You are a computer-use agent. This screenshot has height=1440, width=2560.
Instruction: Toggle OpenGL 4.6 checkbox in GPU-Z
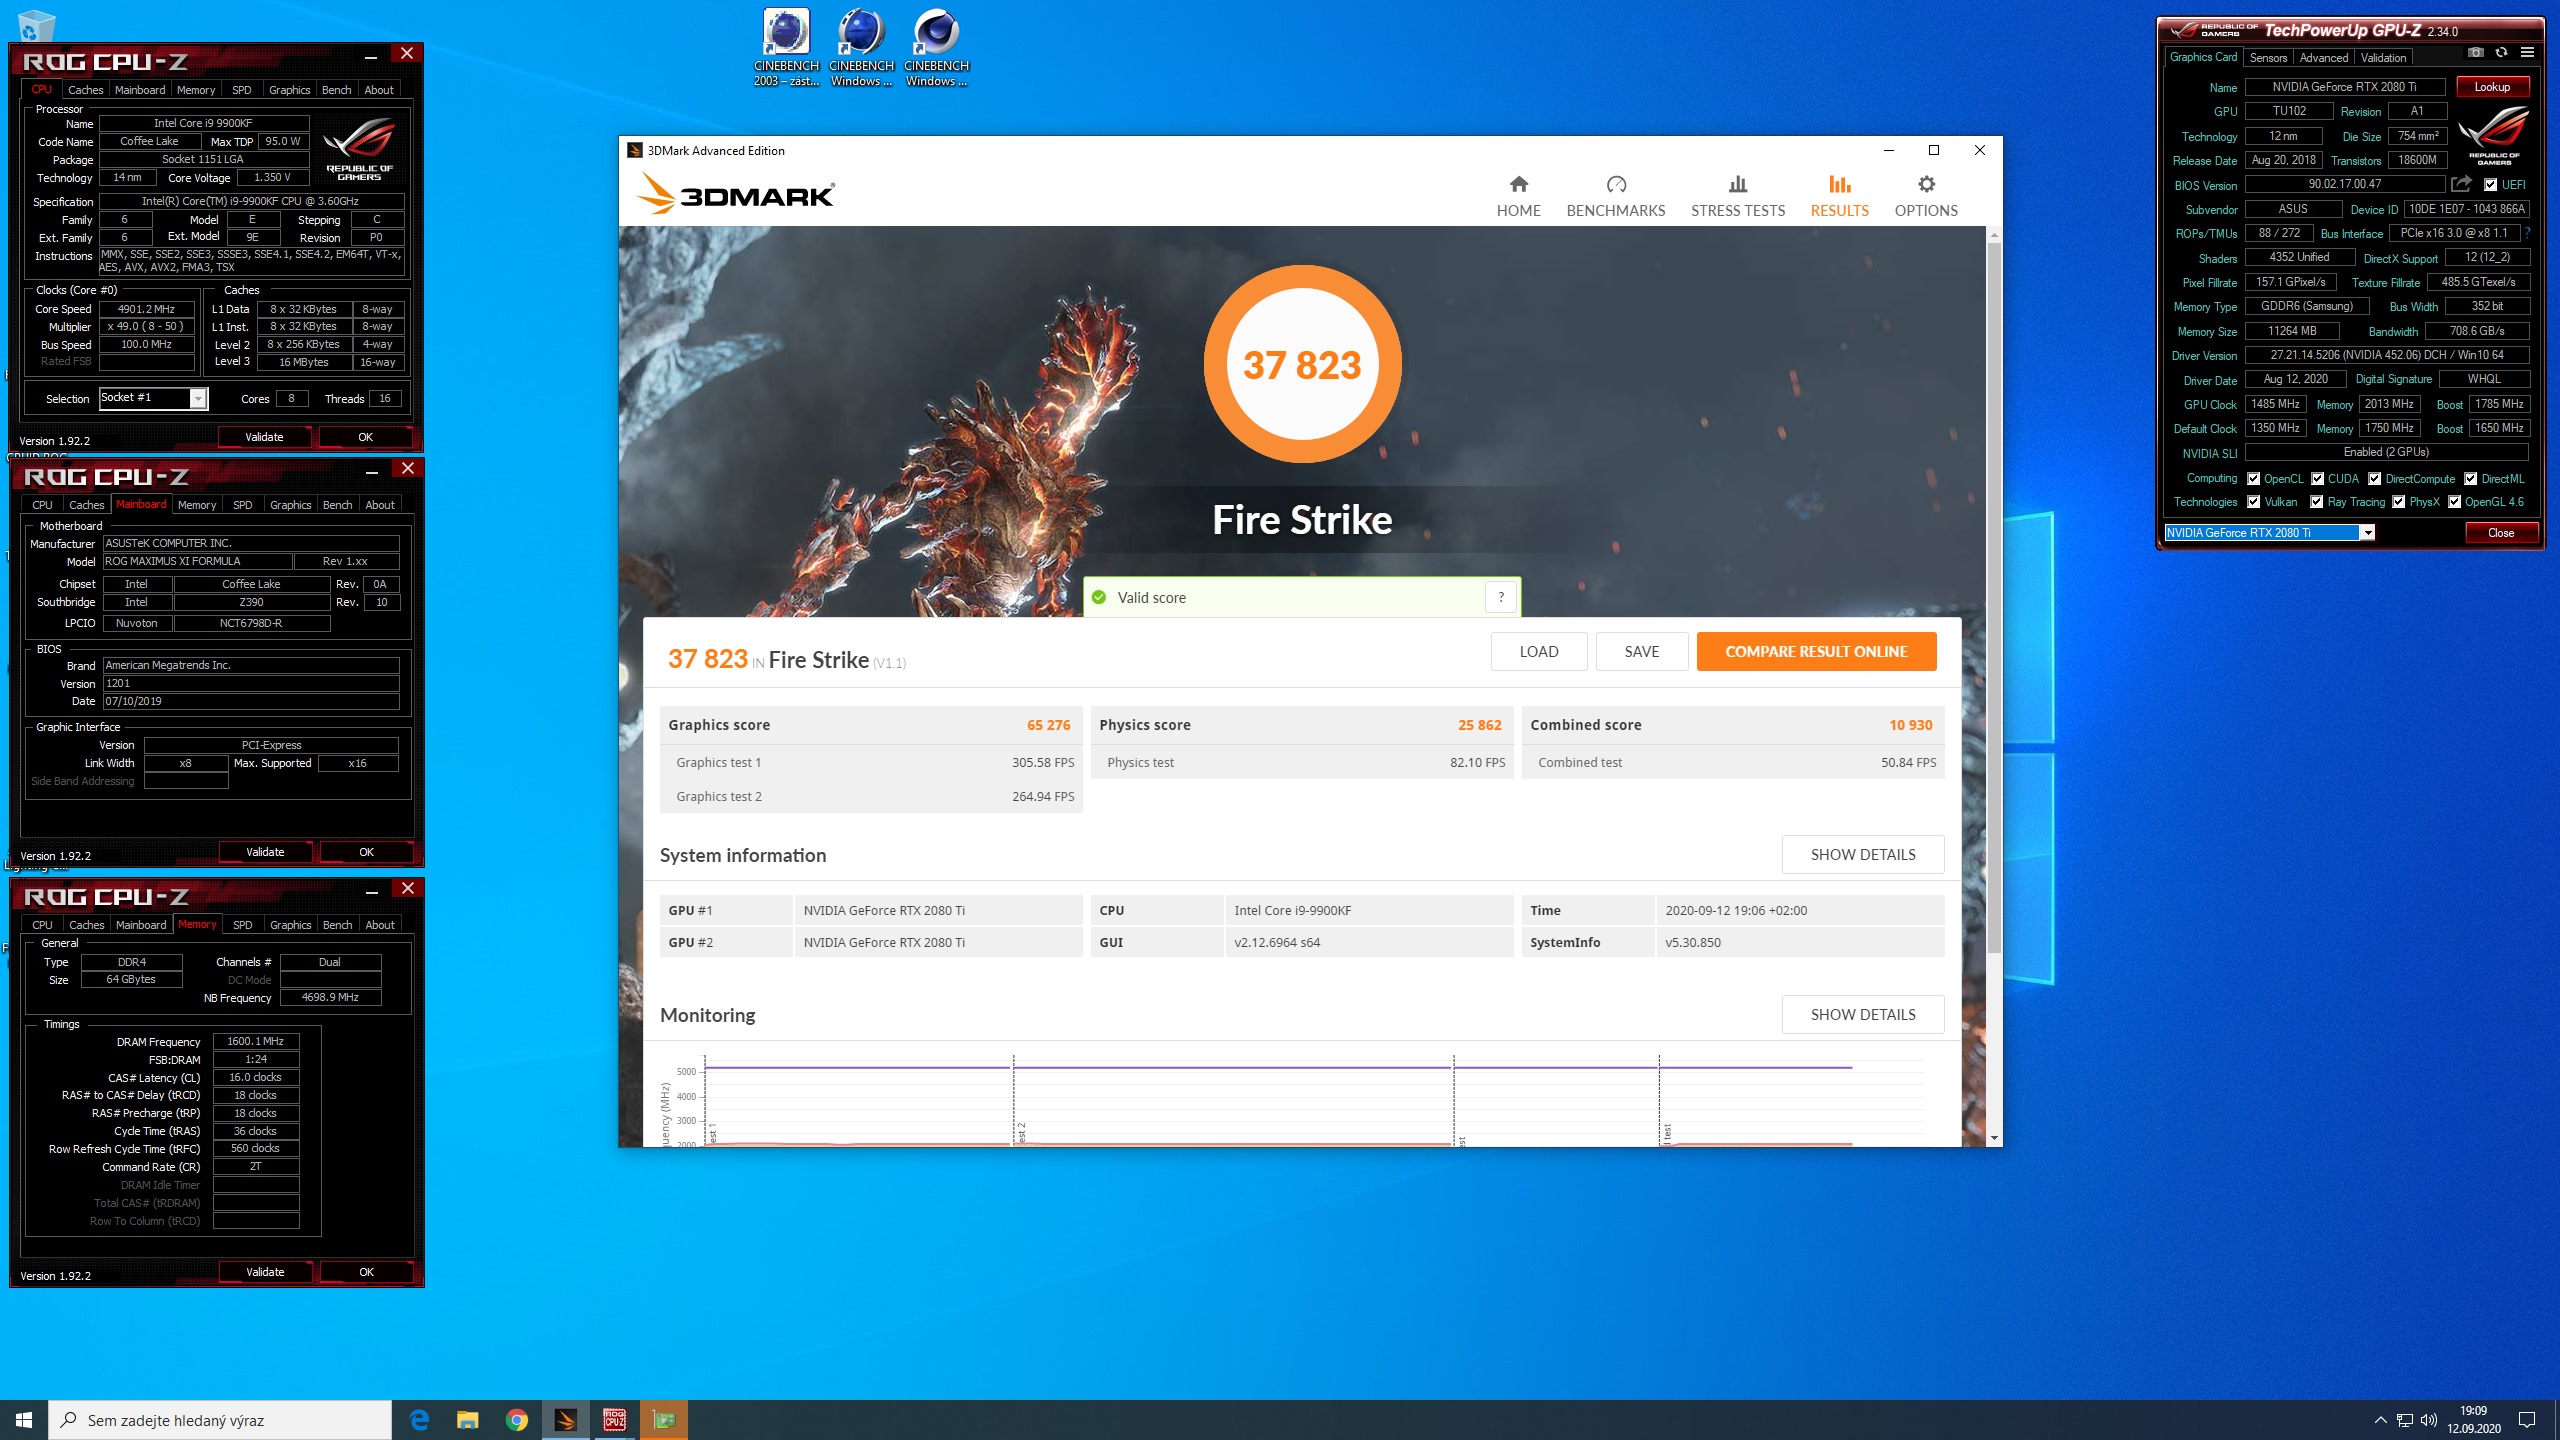coord(2454,502)
